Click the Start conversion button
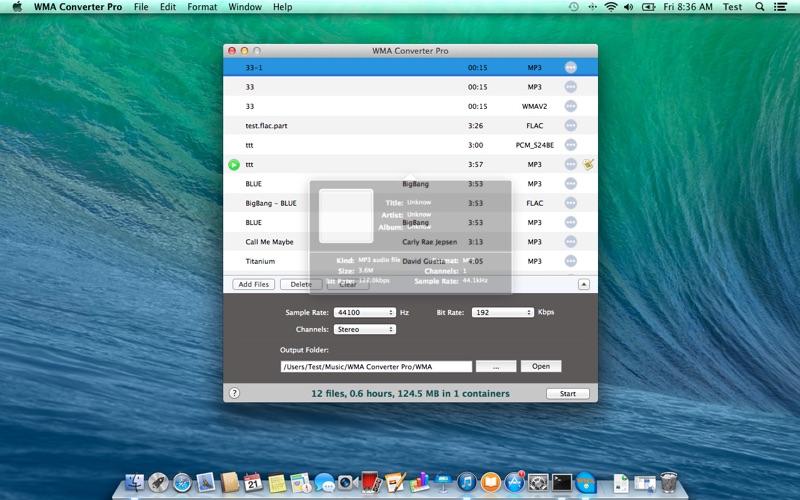 click(x=568, y=393)
